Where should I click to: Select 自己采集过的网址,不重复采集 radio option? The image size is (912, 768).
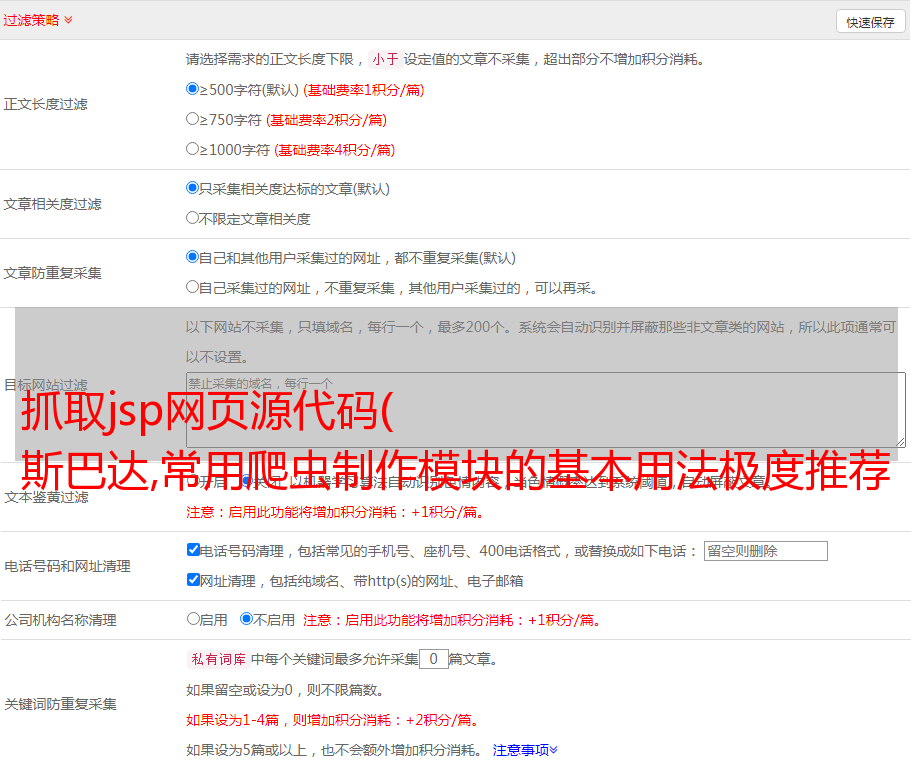click(x=192, y=287)
